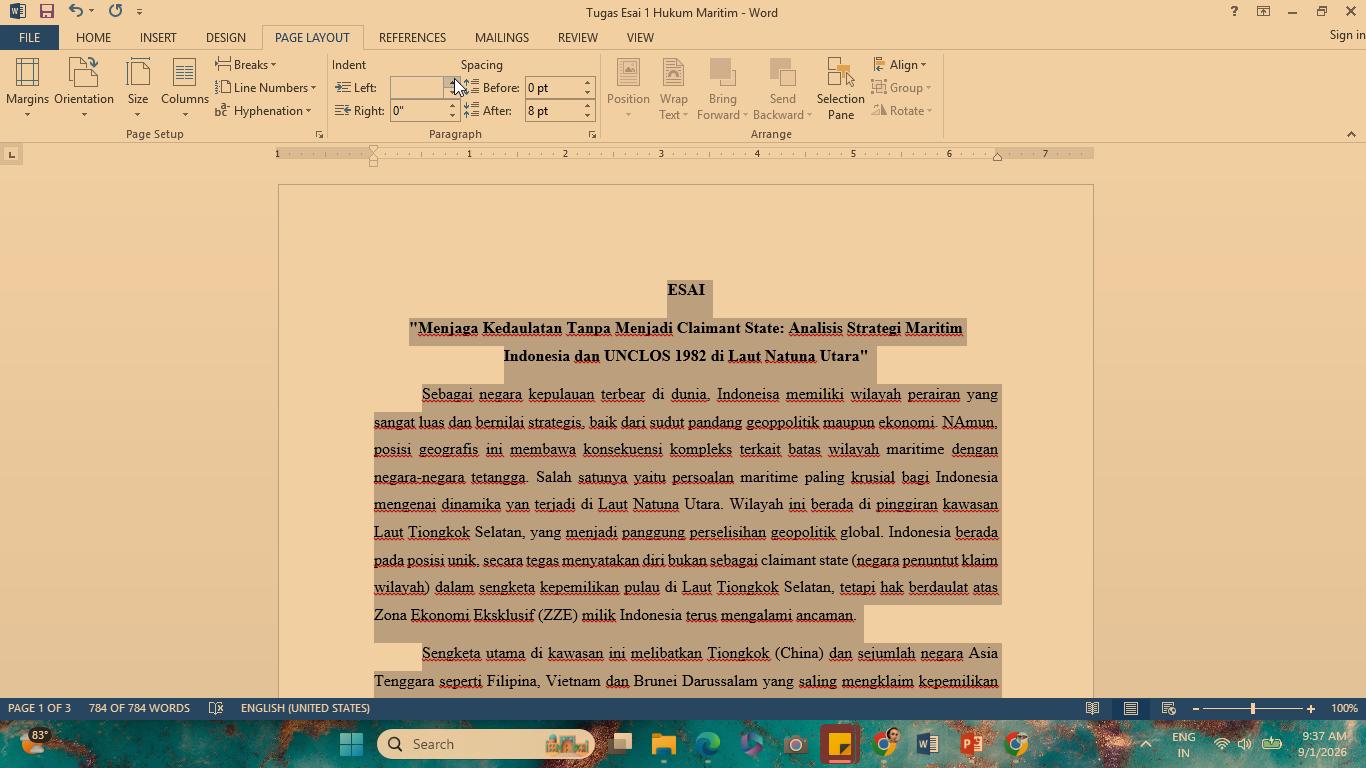Open the proofing errors status icon
The height and width of the screenshot is (768, 1366).
[215, 708]
